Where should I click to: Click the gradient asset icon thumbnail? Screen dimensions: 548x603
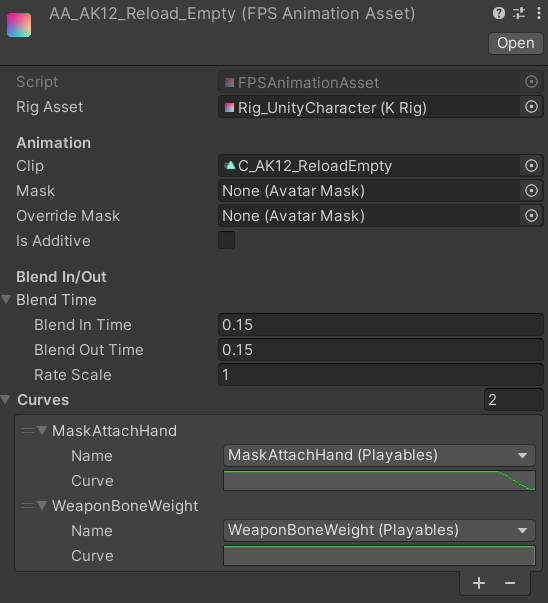pyautogui.click(x=19, y=25)
